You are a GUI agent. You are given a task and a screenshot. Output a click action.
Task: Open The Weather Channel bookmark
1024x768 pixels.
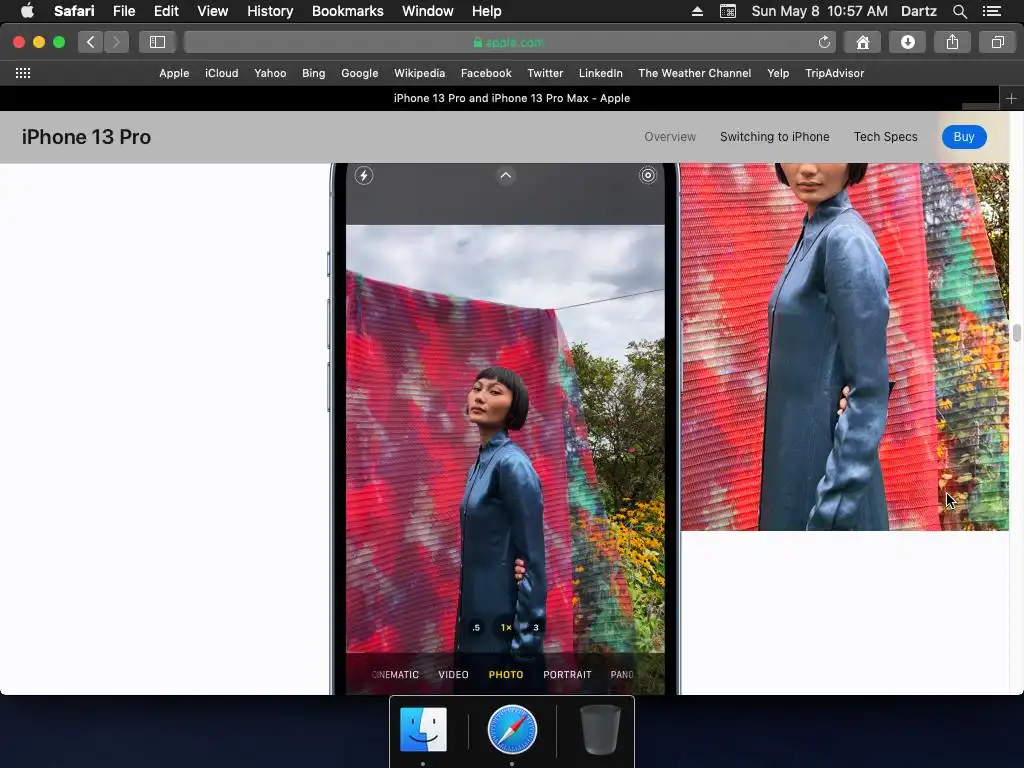[x=694, y=73]
